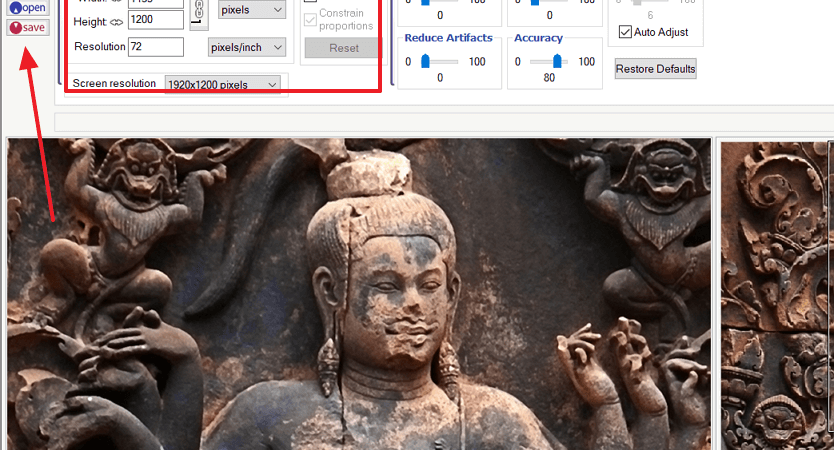Click the Screen resolution label
Image resolution: width=834 pixels, height=450 pixels.
tap(114, 83)
